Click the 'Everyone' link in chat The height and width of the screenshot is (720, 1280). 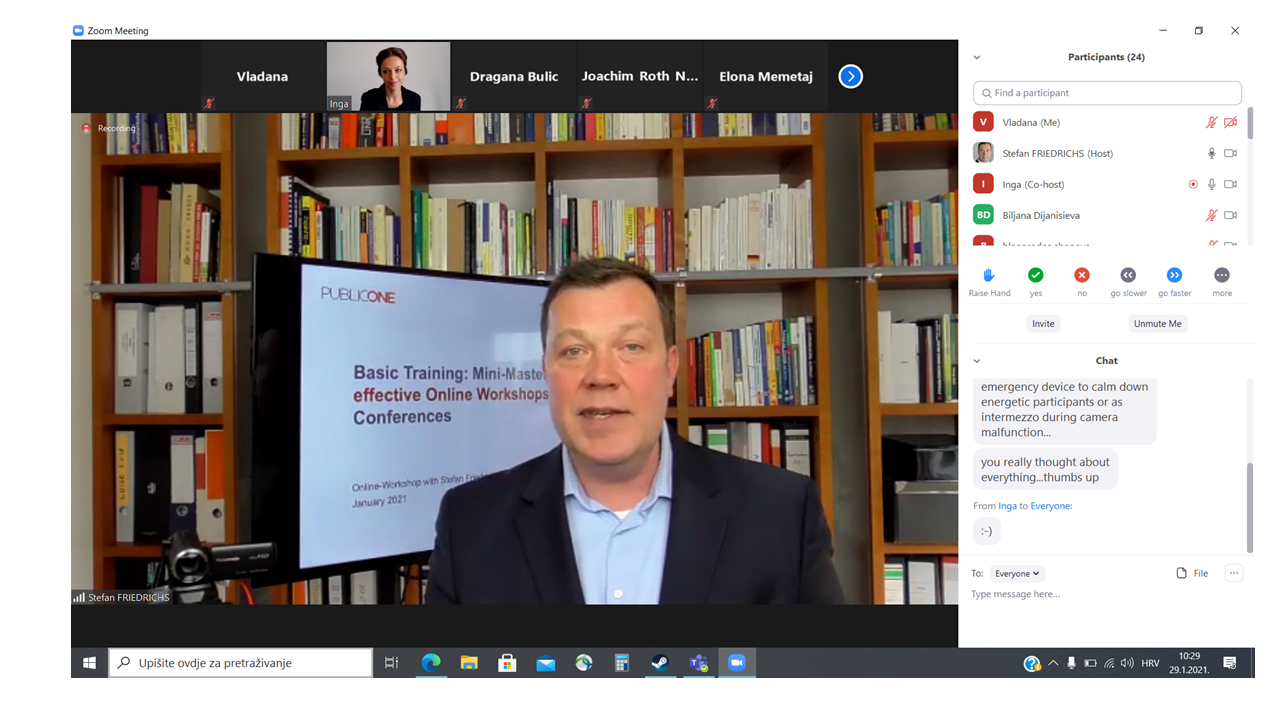click(1051, 506)
